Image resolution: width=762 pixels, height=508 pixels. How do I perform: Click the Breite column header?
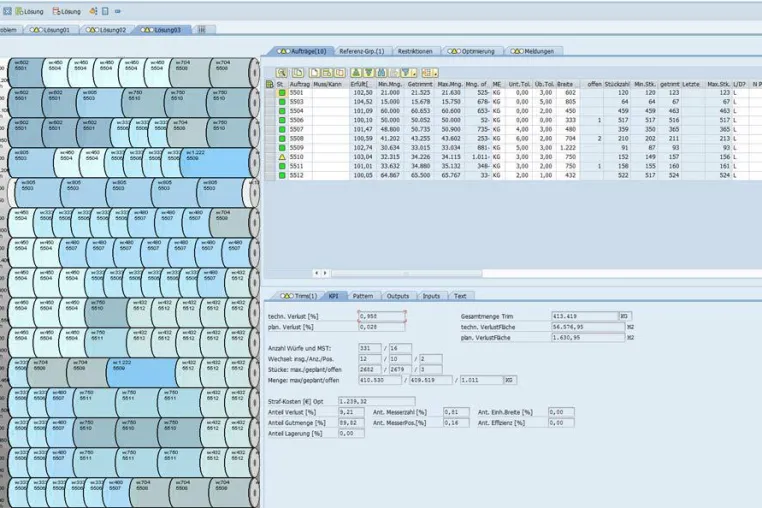tap(565, 84)
